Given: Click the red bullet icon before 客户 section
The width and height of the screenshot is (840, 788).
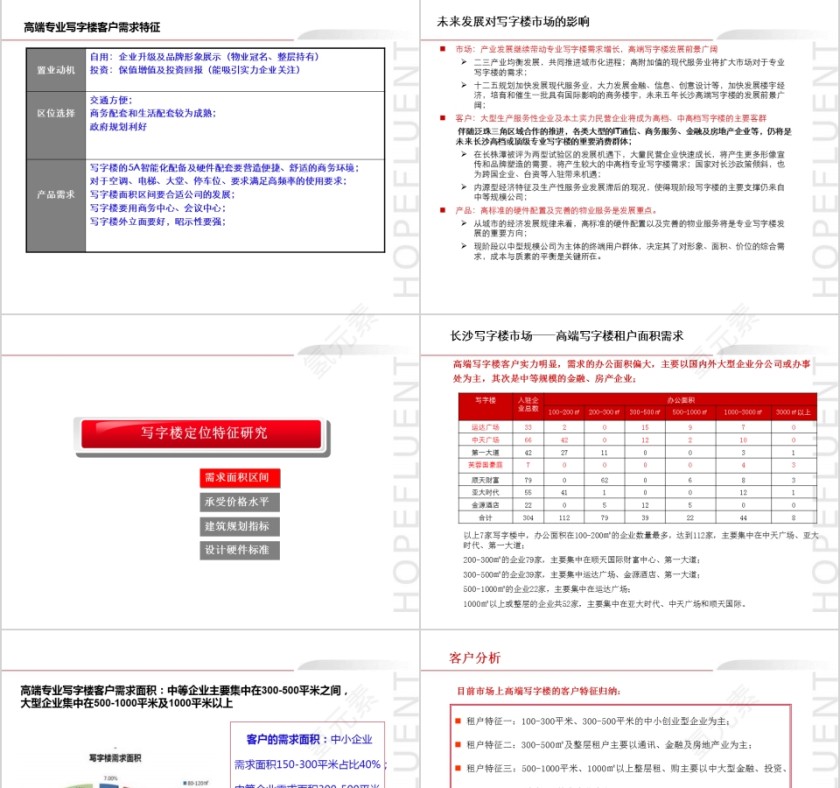Looking at the screenshot, I should point(442,117).
